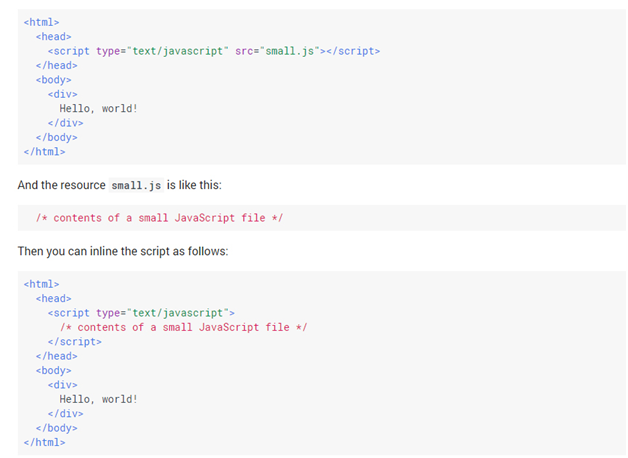Screen dimensions: 628x458
Task: Click the opening <html> tag in last code block
Action: 41,284
